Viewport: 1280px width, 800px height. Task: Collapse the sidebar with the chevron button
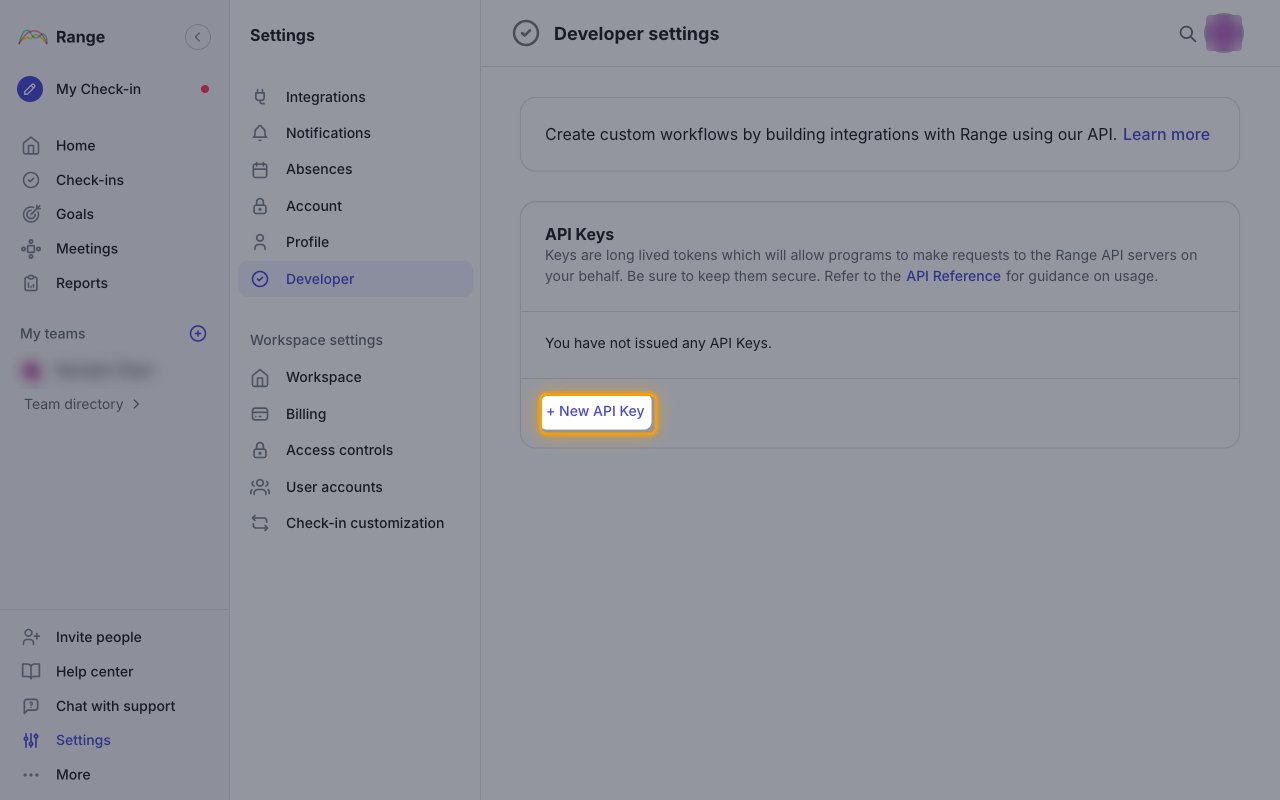point(198,37)
